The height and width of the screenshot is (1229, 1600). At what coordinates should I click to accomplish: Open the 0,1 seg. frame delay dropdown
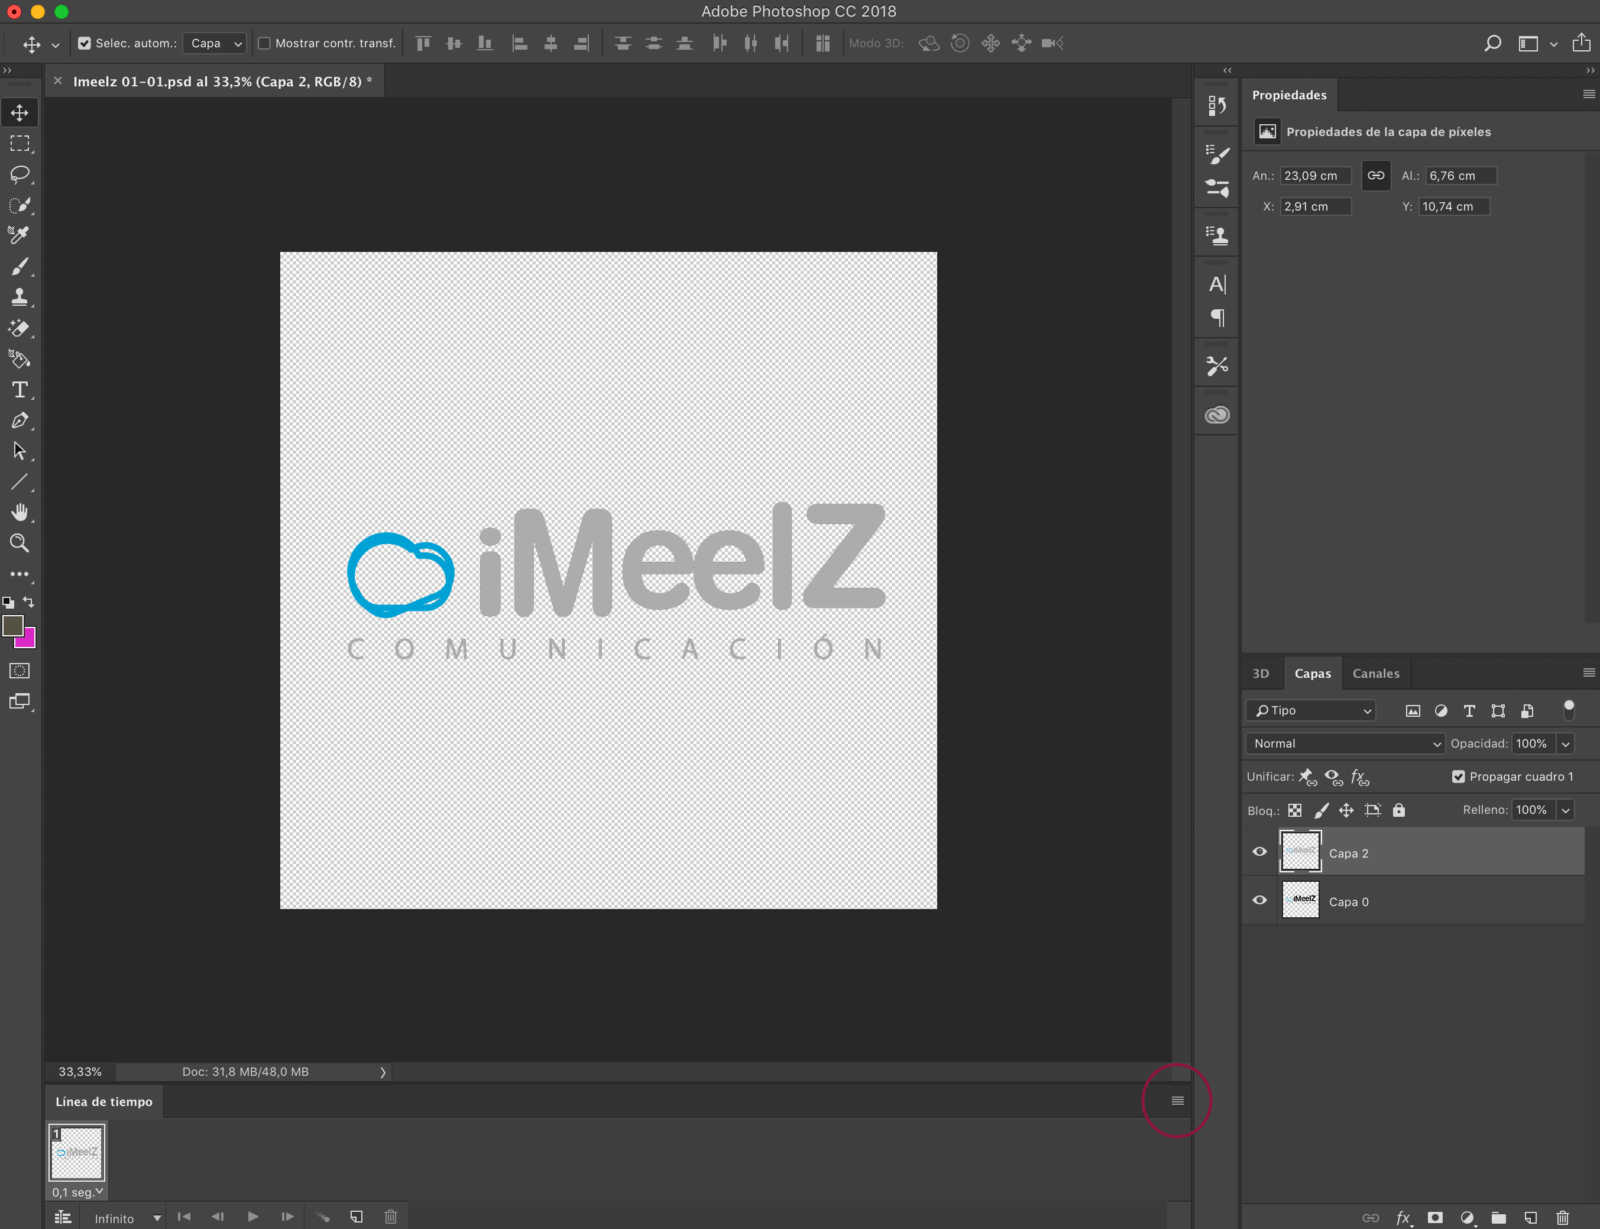pos(78,1192)
